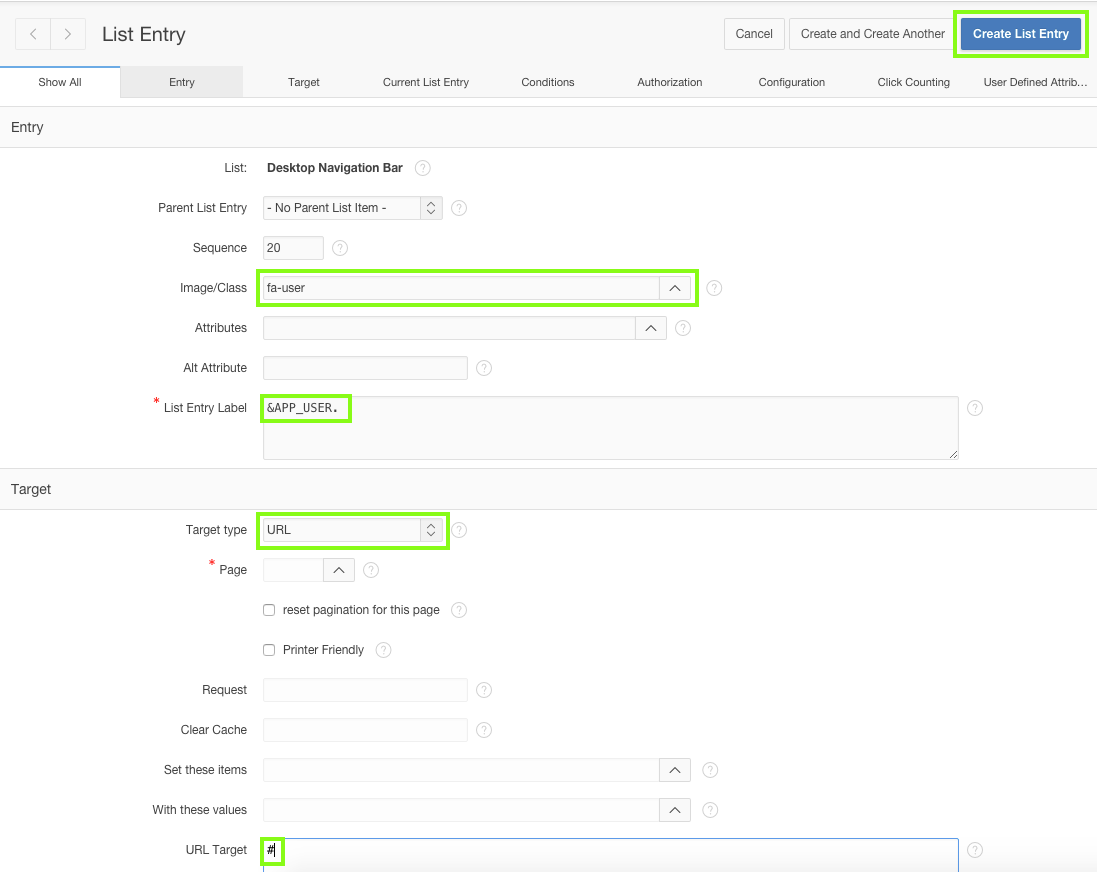Screen dimensions: 1097x872
Task: Click the Create List Entry button
Action: click(1020, 33)
